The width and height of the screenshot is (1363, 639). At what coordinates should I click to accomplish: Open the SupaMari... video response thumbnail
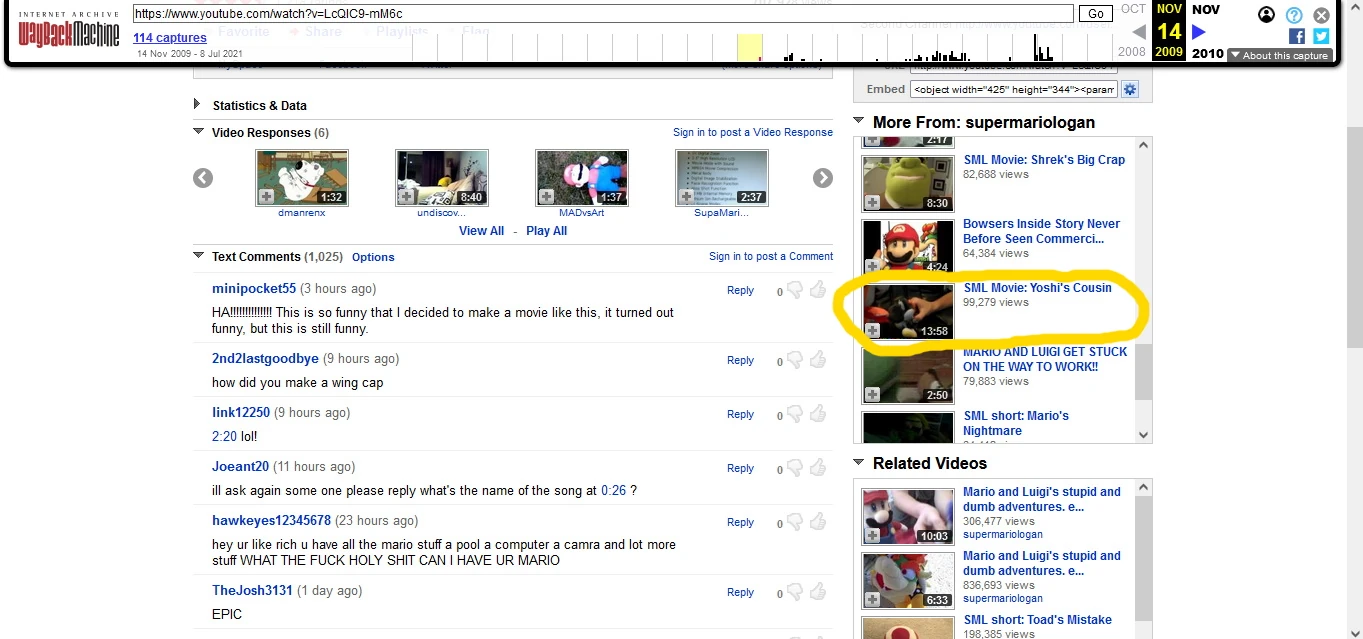coord(722,178)
